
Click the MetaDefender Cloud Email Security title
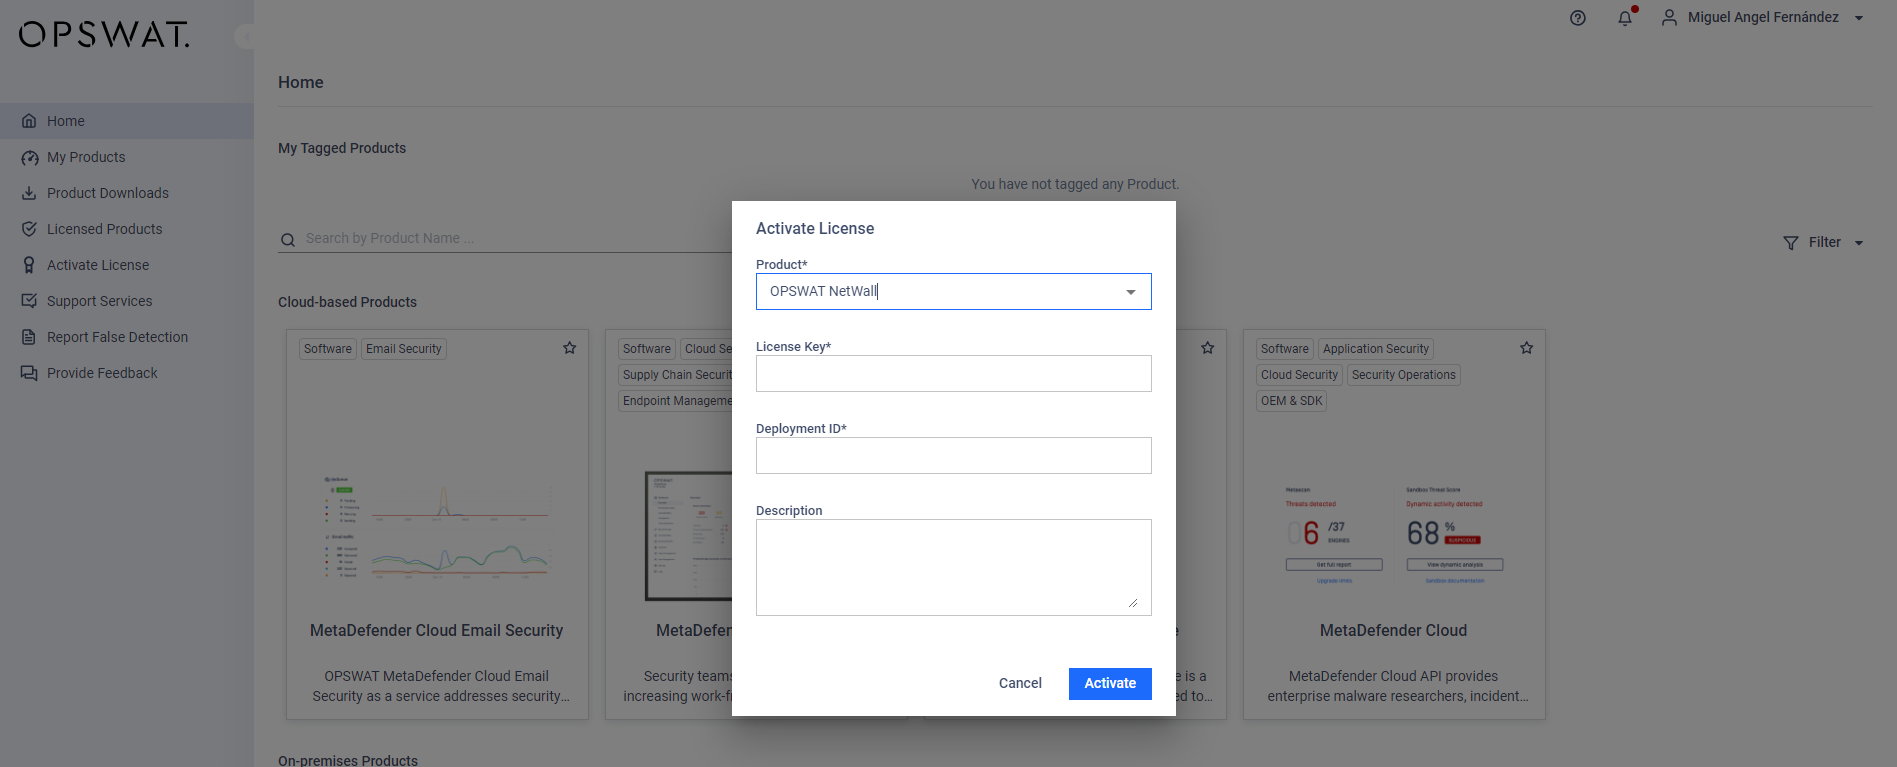(437, 630)
